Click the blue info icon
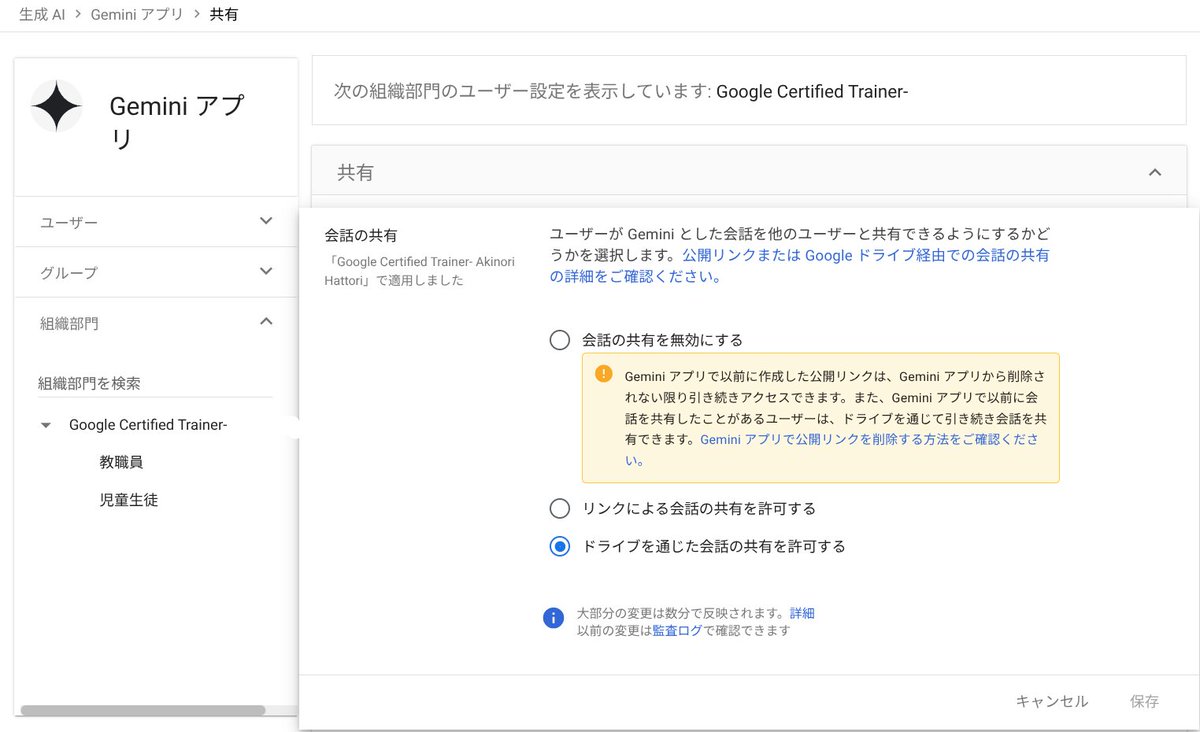 pyautogui.click(x=553, y=618)
